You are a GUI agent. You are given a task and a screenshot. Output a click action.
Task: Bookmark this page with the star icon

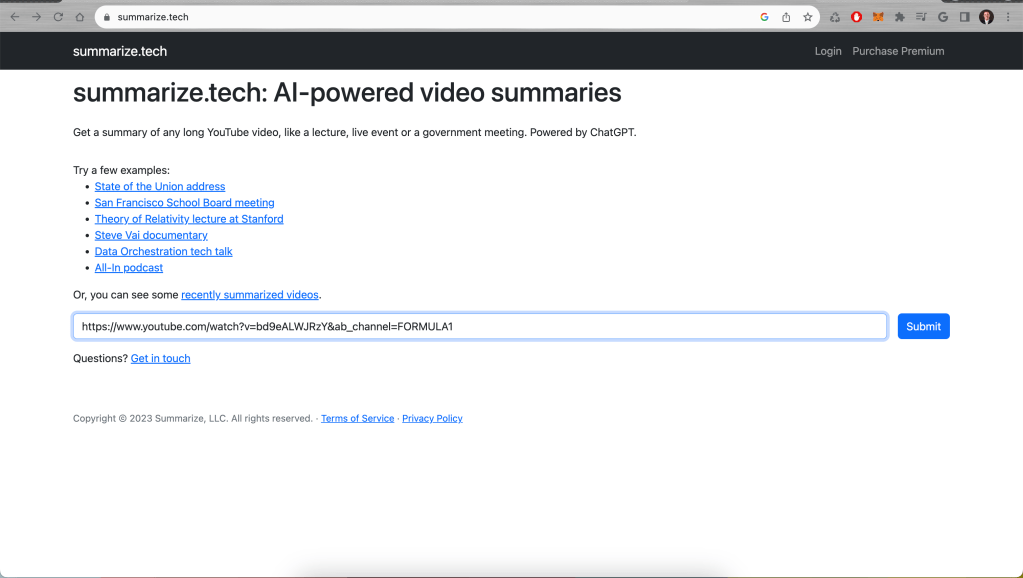click(807, 17)
